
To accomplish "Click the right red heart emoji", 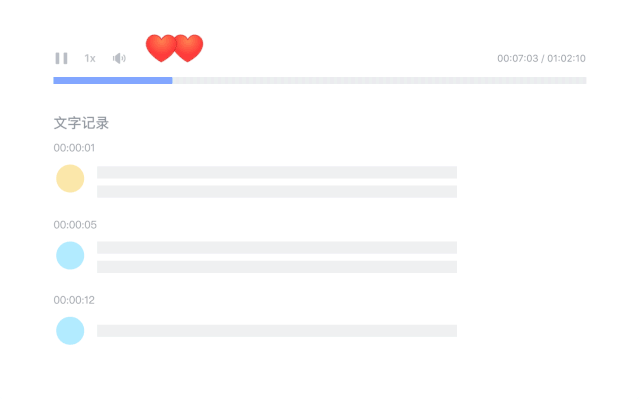I will (189, 48).
